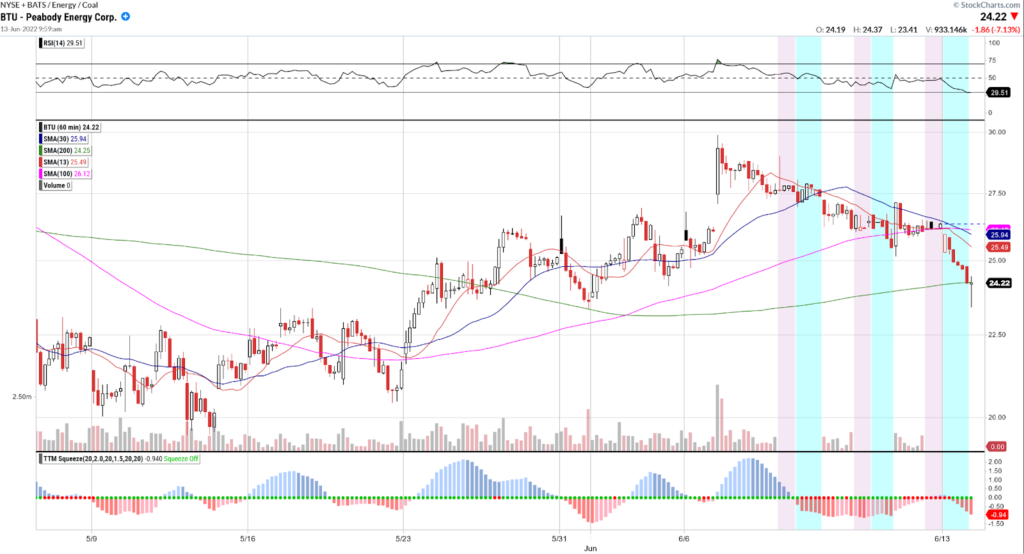Click the Squeeze Off status text
1024x554 pixels.
[181, 459]
